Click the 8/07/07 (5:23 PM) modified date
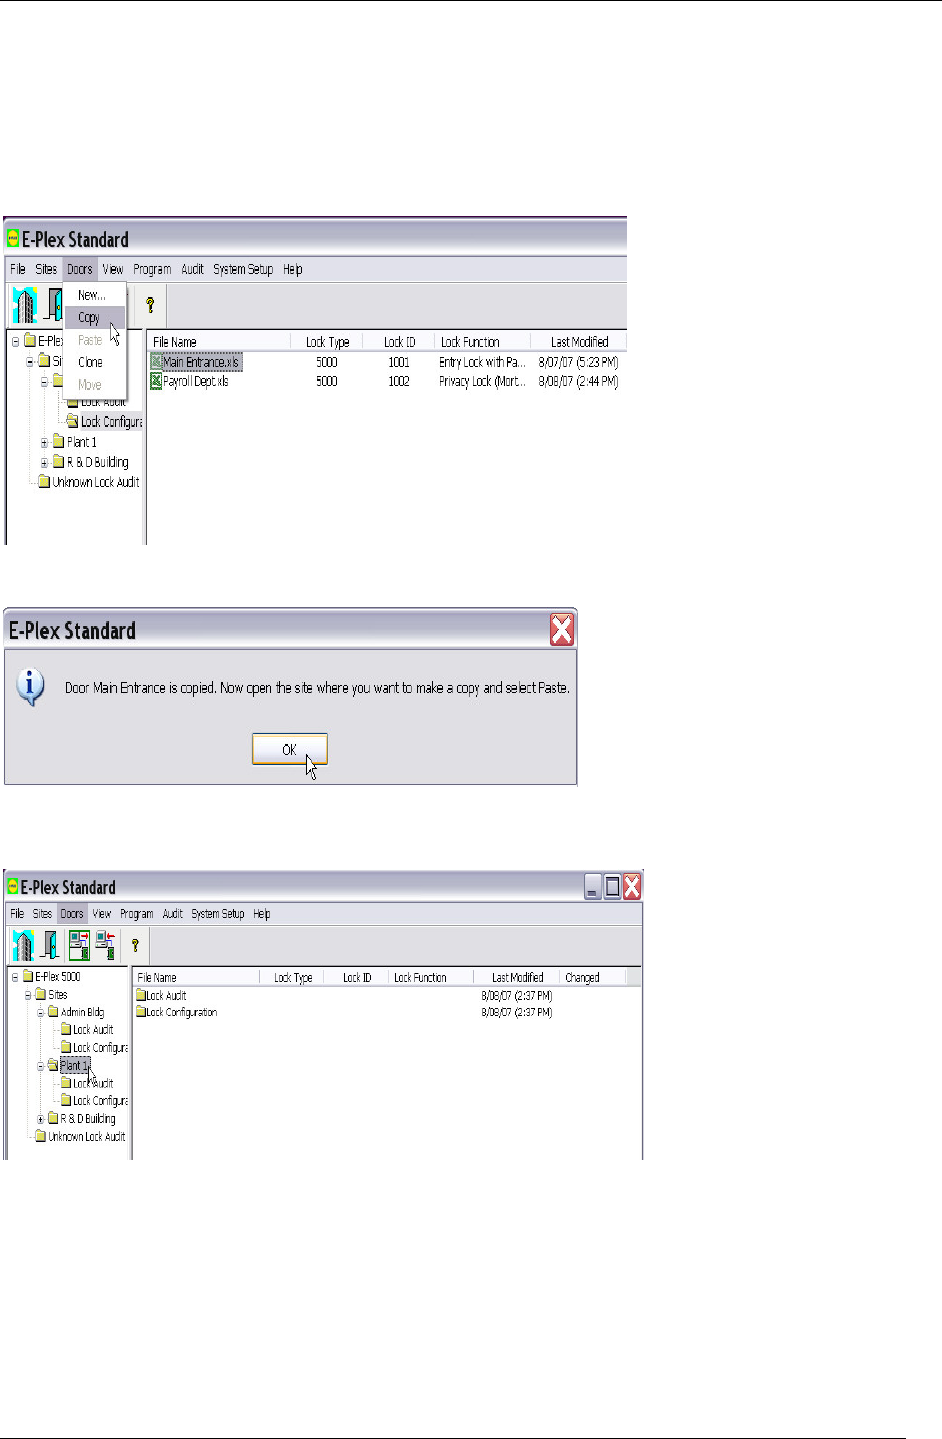The image size is (942, 1439). point(578,362)
